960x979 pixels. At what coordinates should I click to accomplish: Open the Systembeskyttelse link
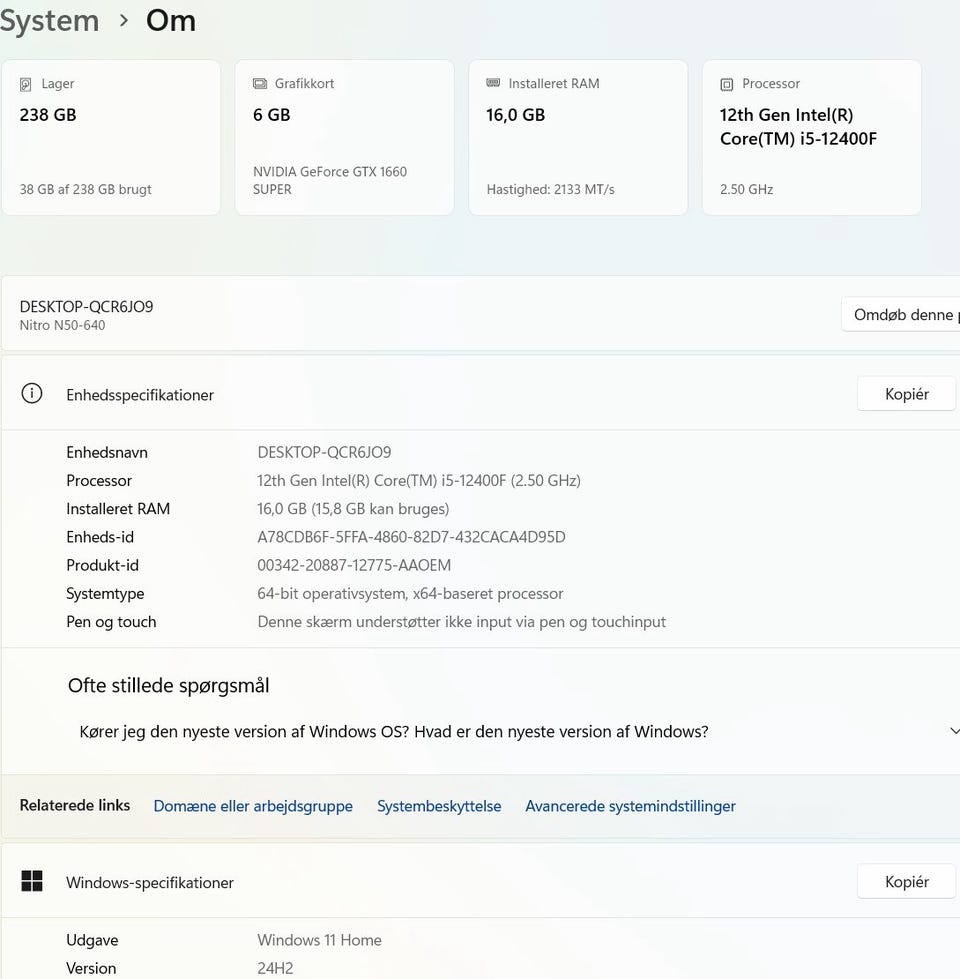[439, 806]
